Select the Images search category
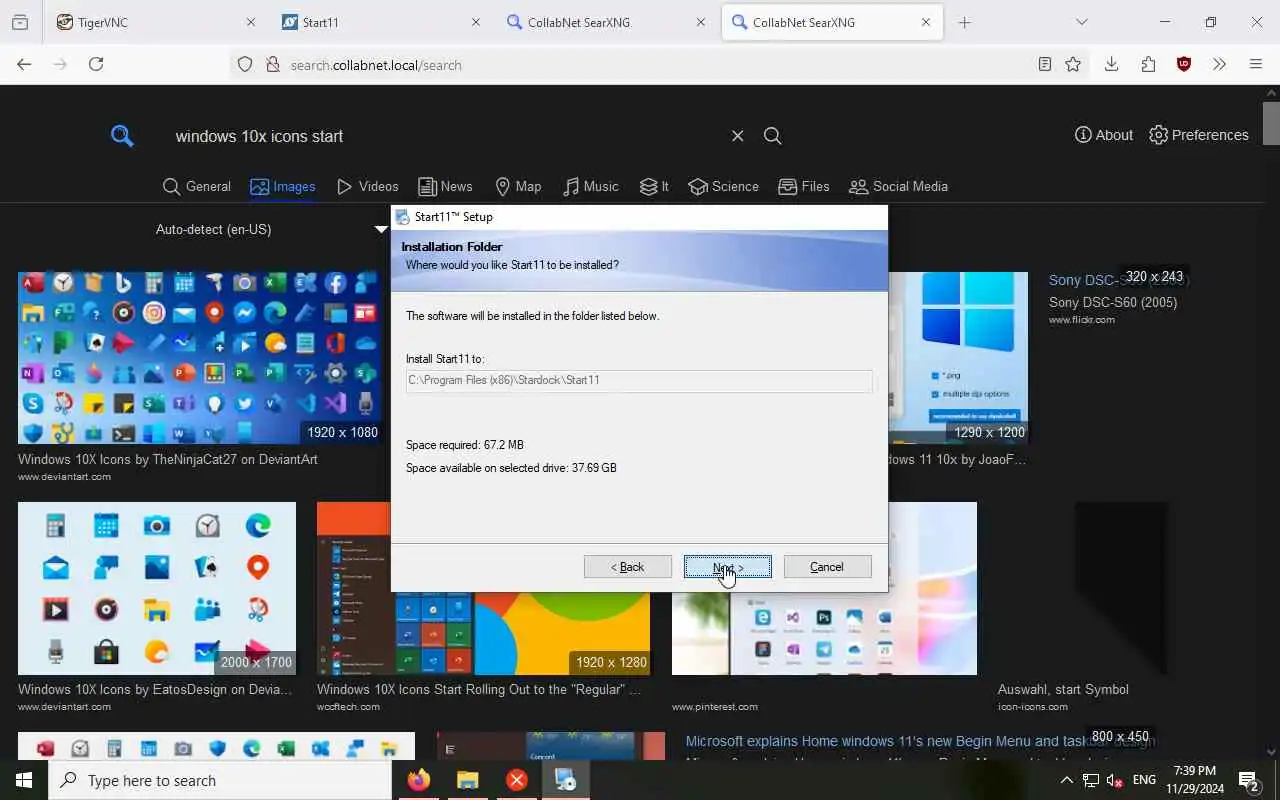Viewport: 1280px width, 800px height. pos(283,187)
